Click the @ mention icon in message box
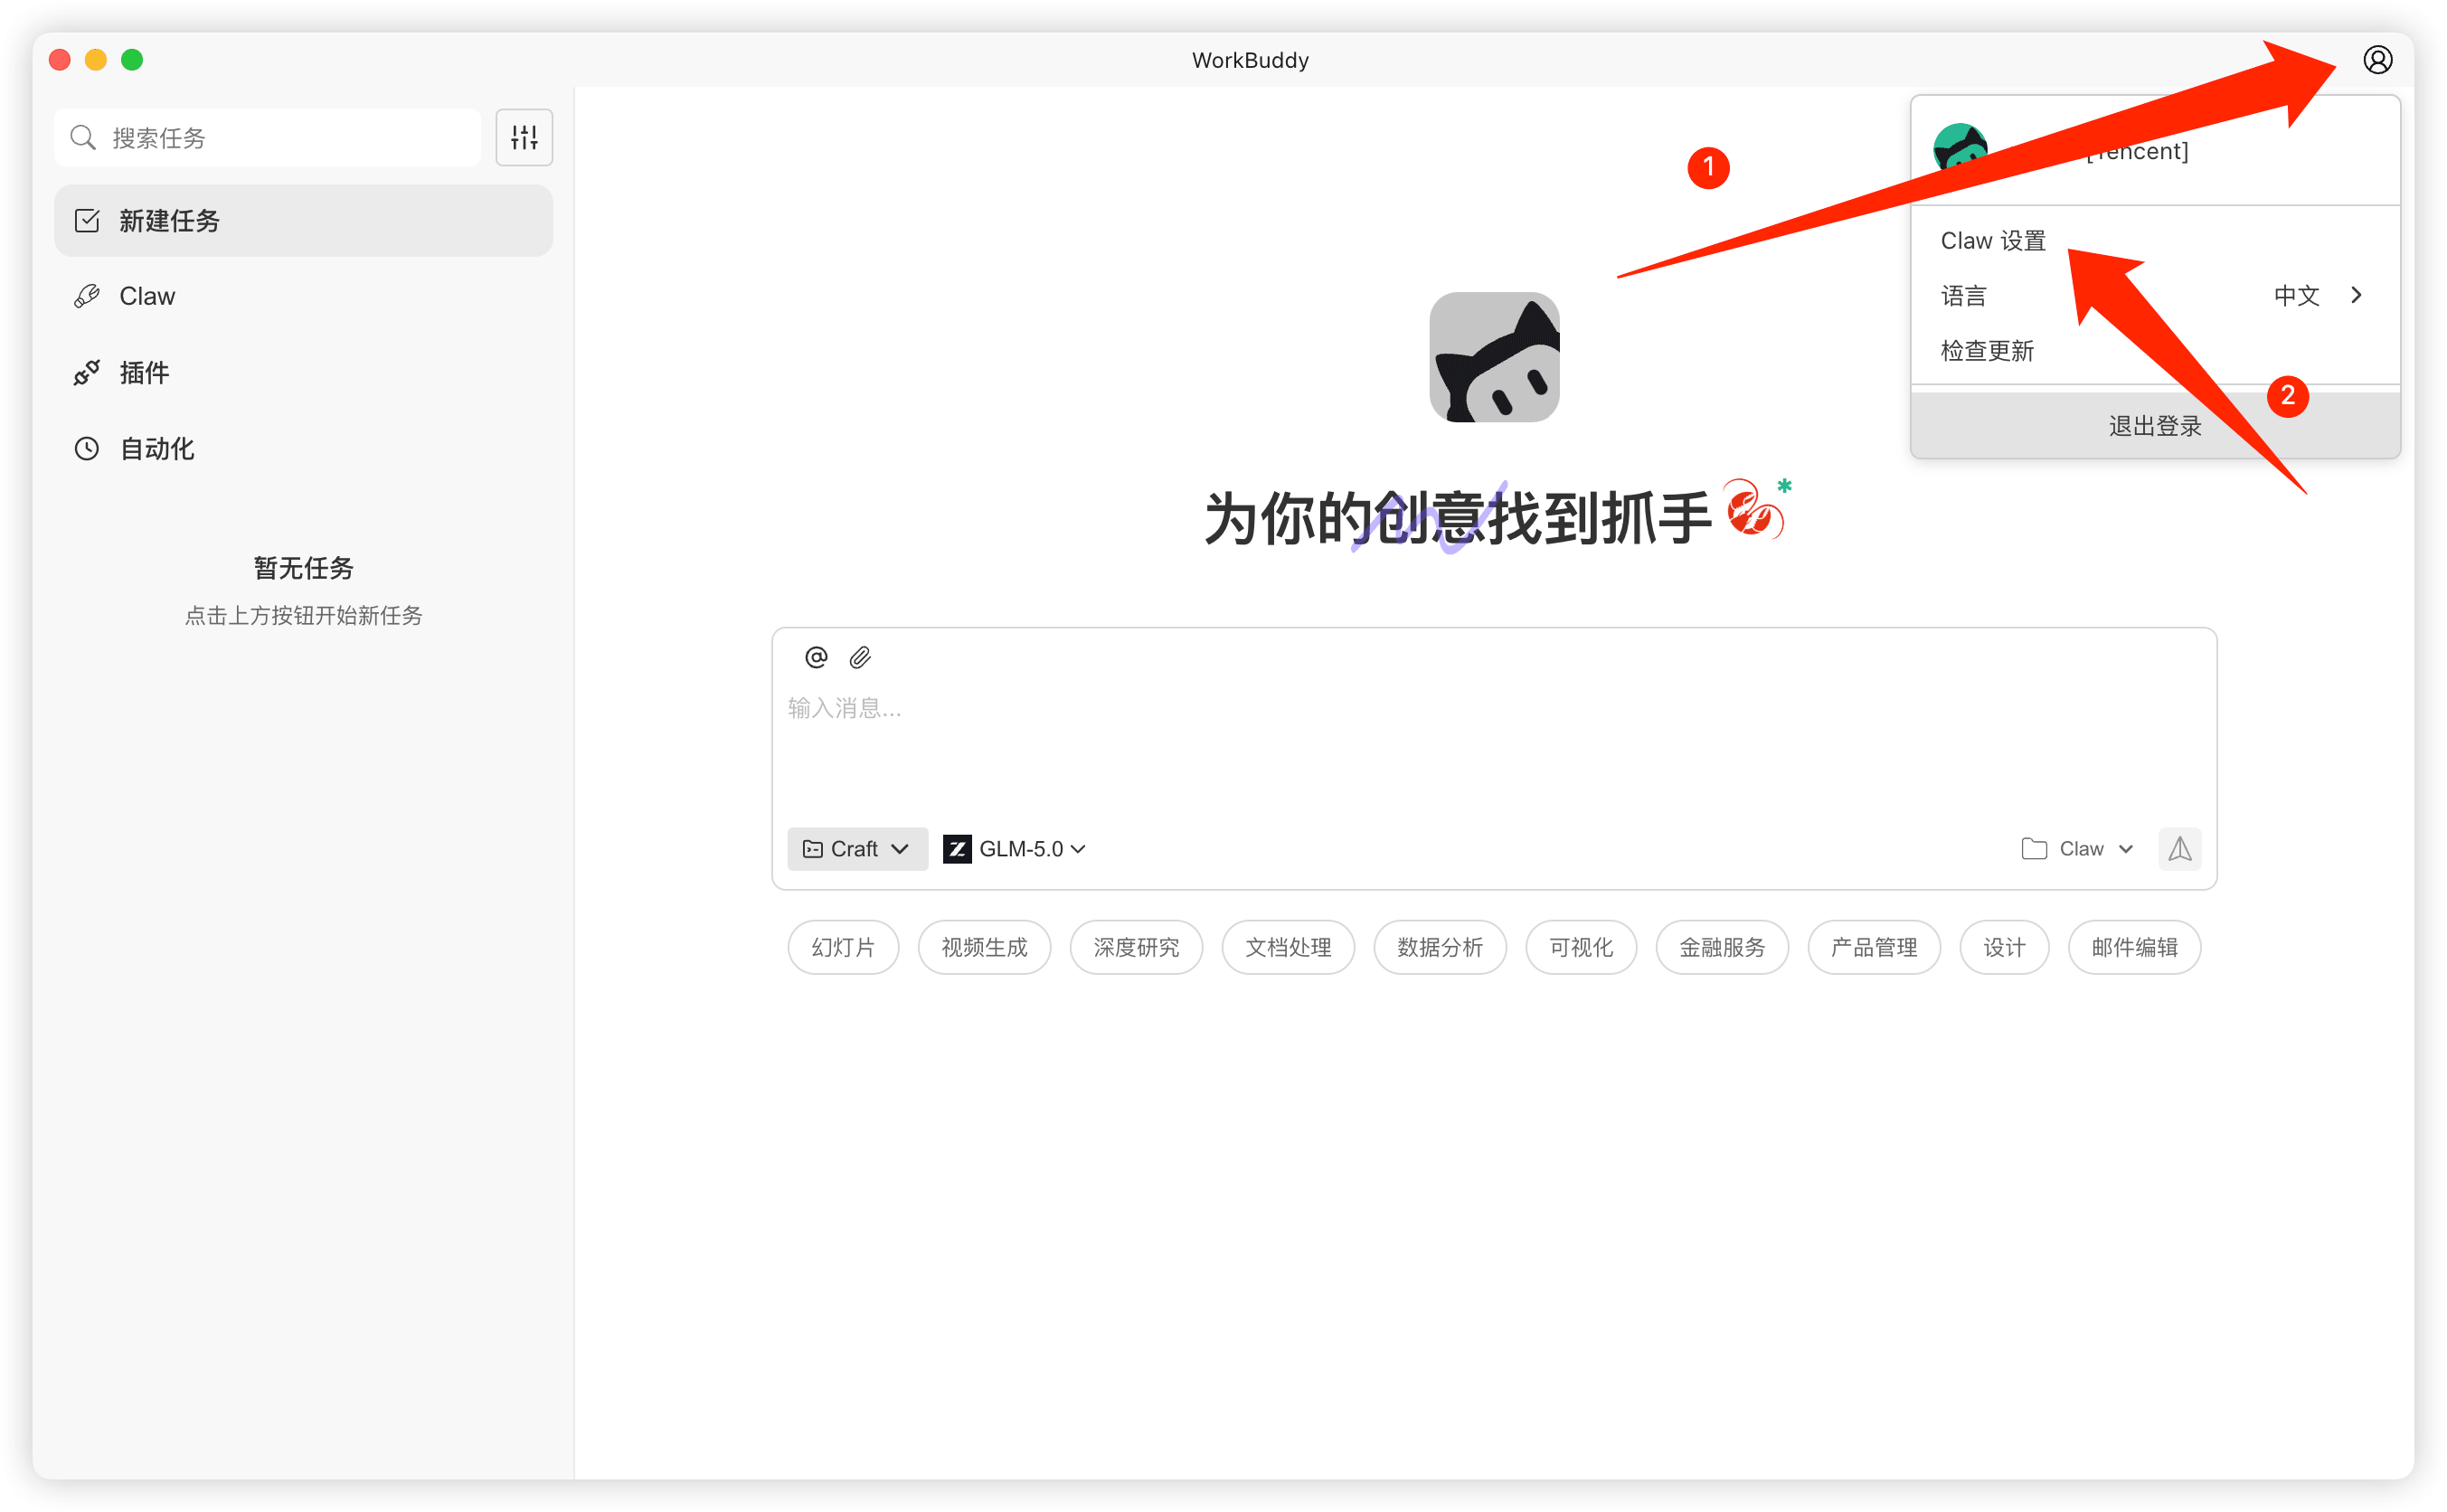The height and width of the screenshot is (1512, 2447). [815, 657]
